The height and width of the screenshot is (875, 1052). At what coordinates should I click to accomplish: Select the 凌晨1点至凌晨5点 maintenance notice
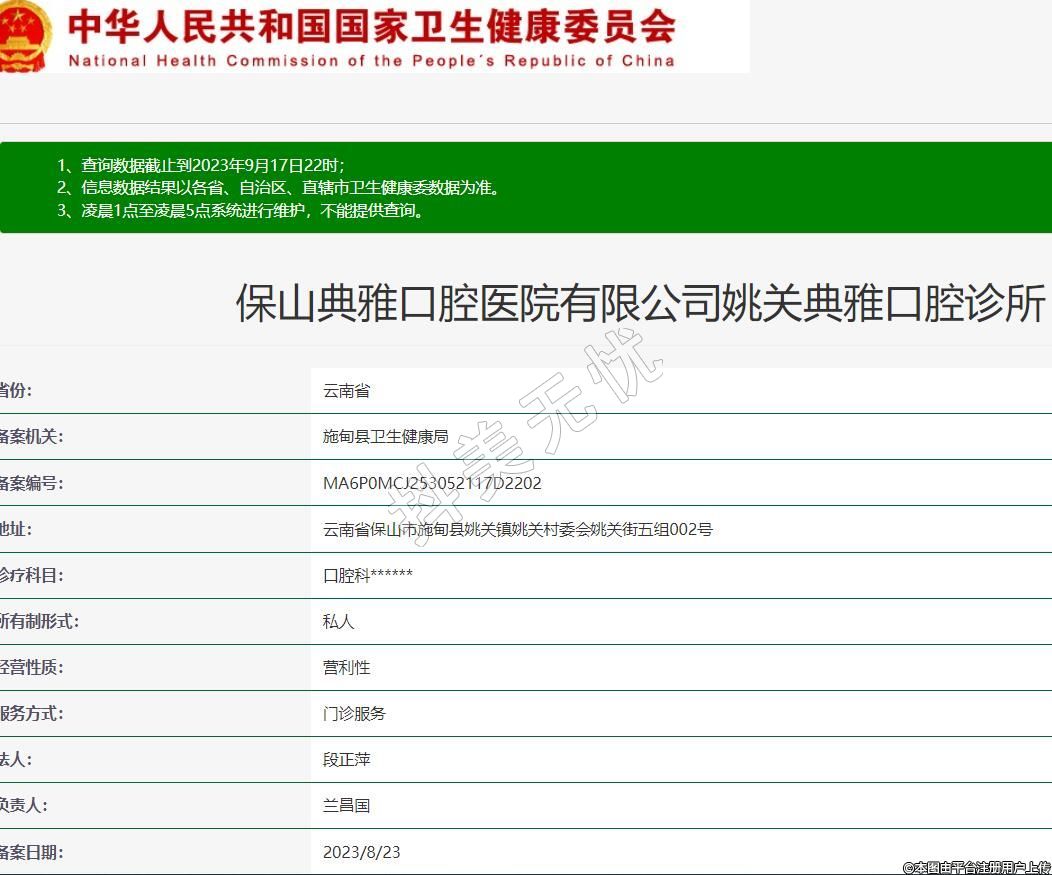[x=240, y=210]
